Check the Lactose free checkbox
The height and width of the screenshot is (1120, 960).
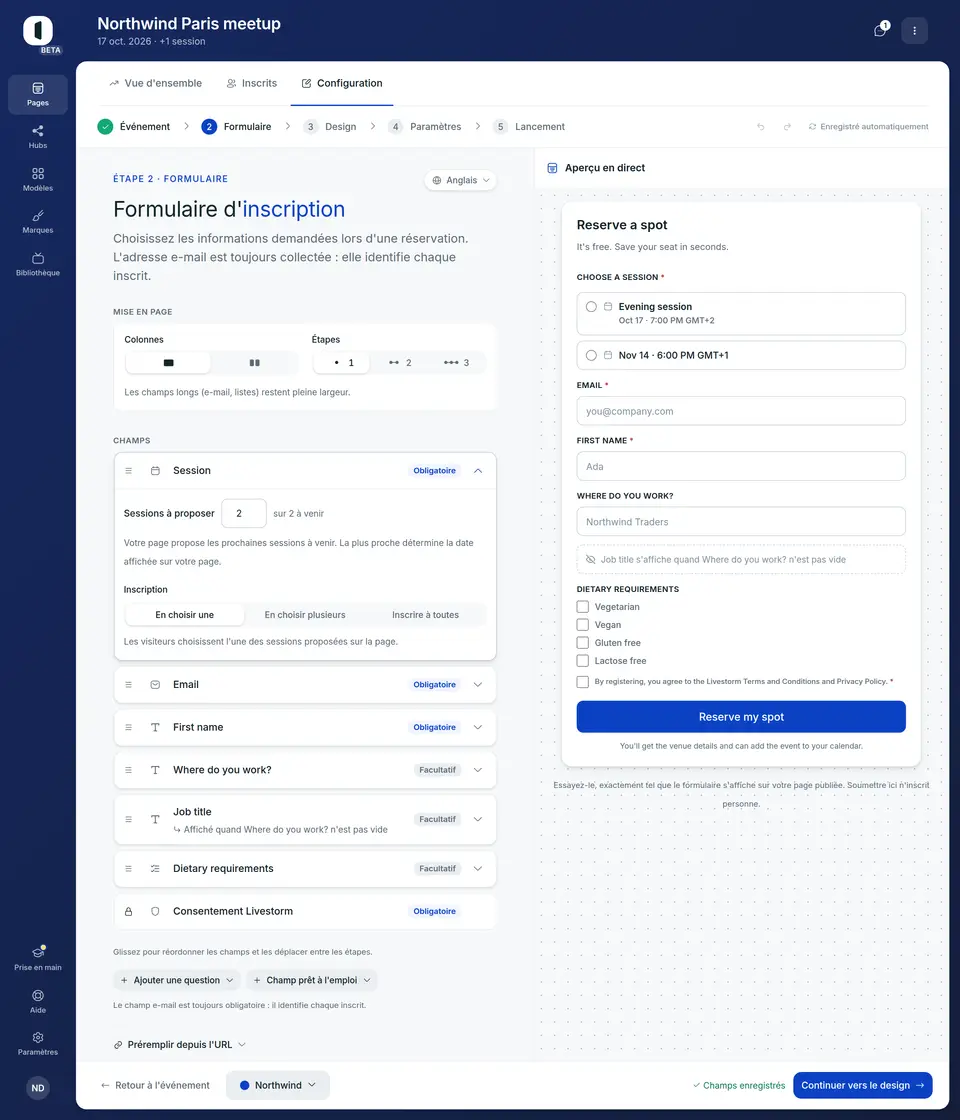[x=583, y=661]
